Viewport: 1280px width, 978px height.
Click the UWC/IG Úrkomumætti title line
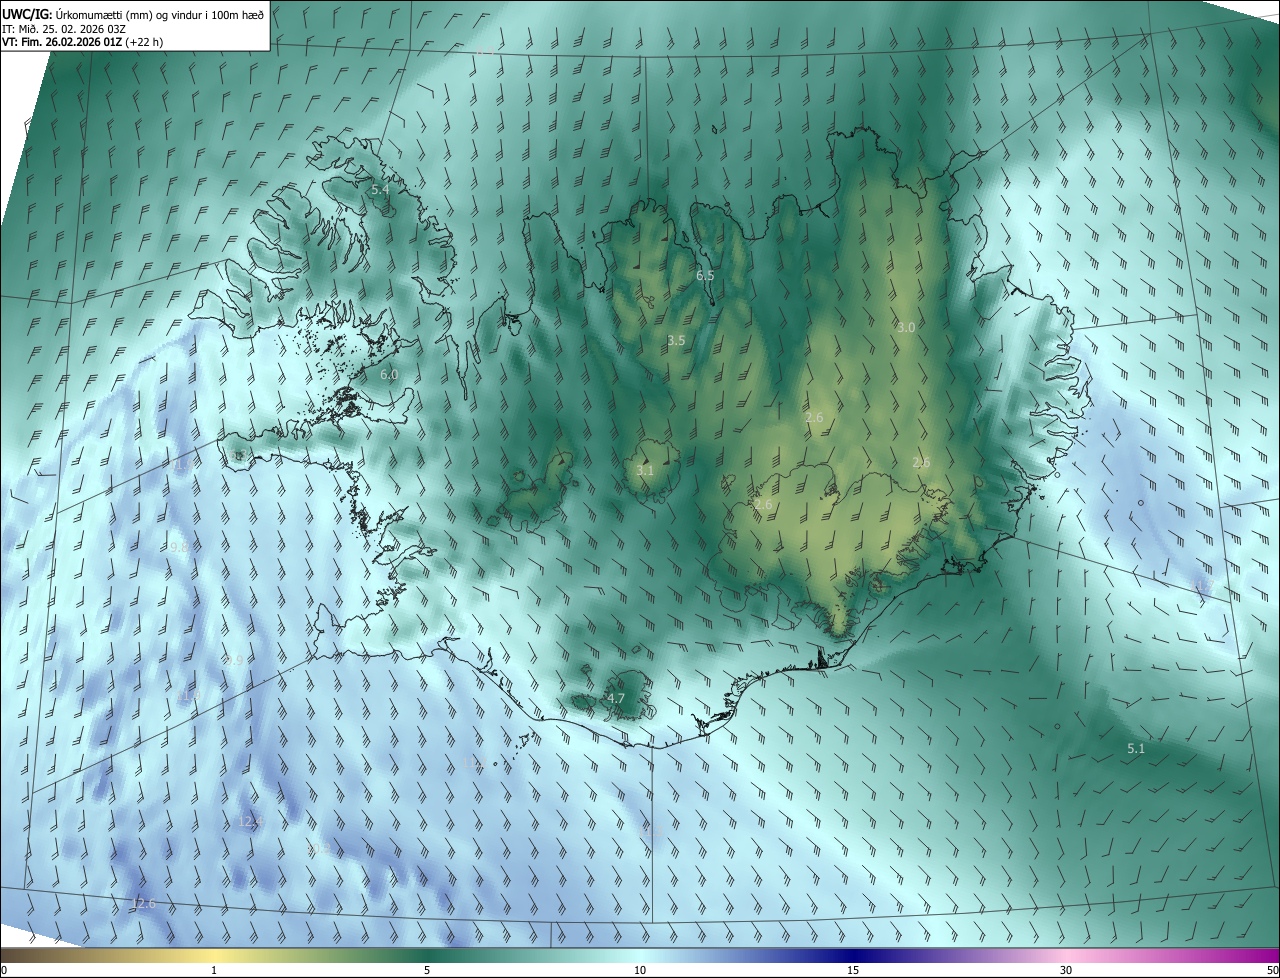133,14
